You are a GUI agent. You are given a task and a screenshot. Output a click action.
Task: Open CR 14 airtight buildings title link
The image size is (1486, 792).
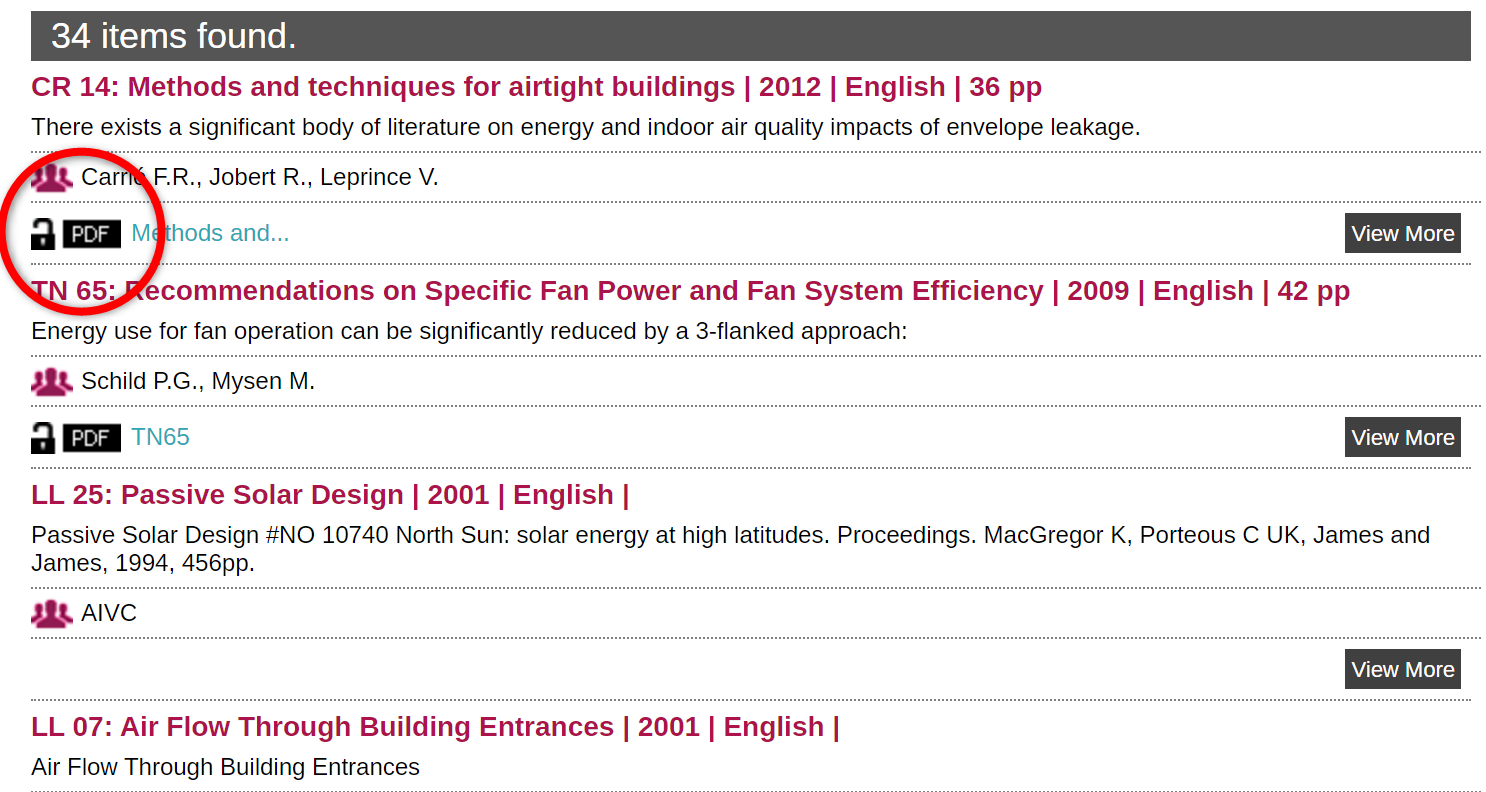[x=536, y=87]
